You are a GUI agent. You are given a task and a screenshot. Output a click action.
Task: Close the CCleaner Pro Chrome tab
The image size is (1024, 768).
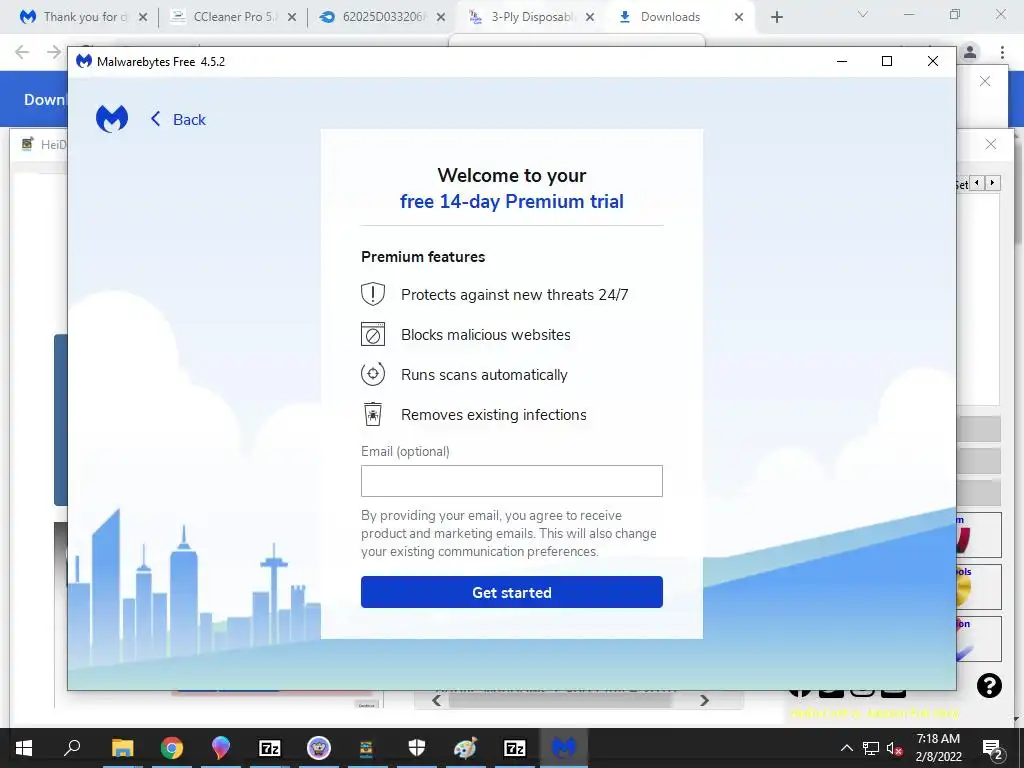[292, 17]
